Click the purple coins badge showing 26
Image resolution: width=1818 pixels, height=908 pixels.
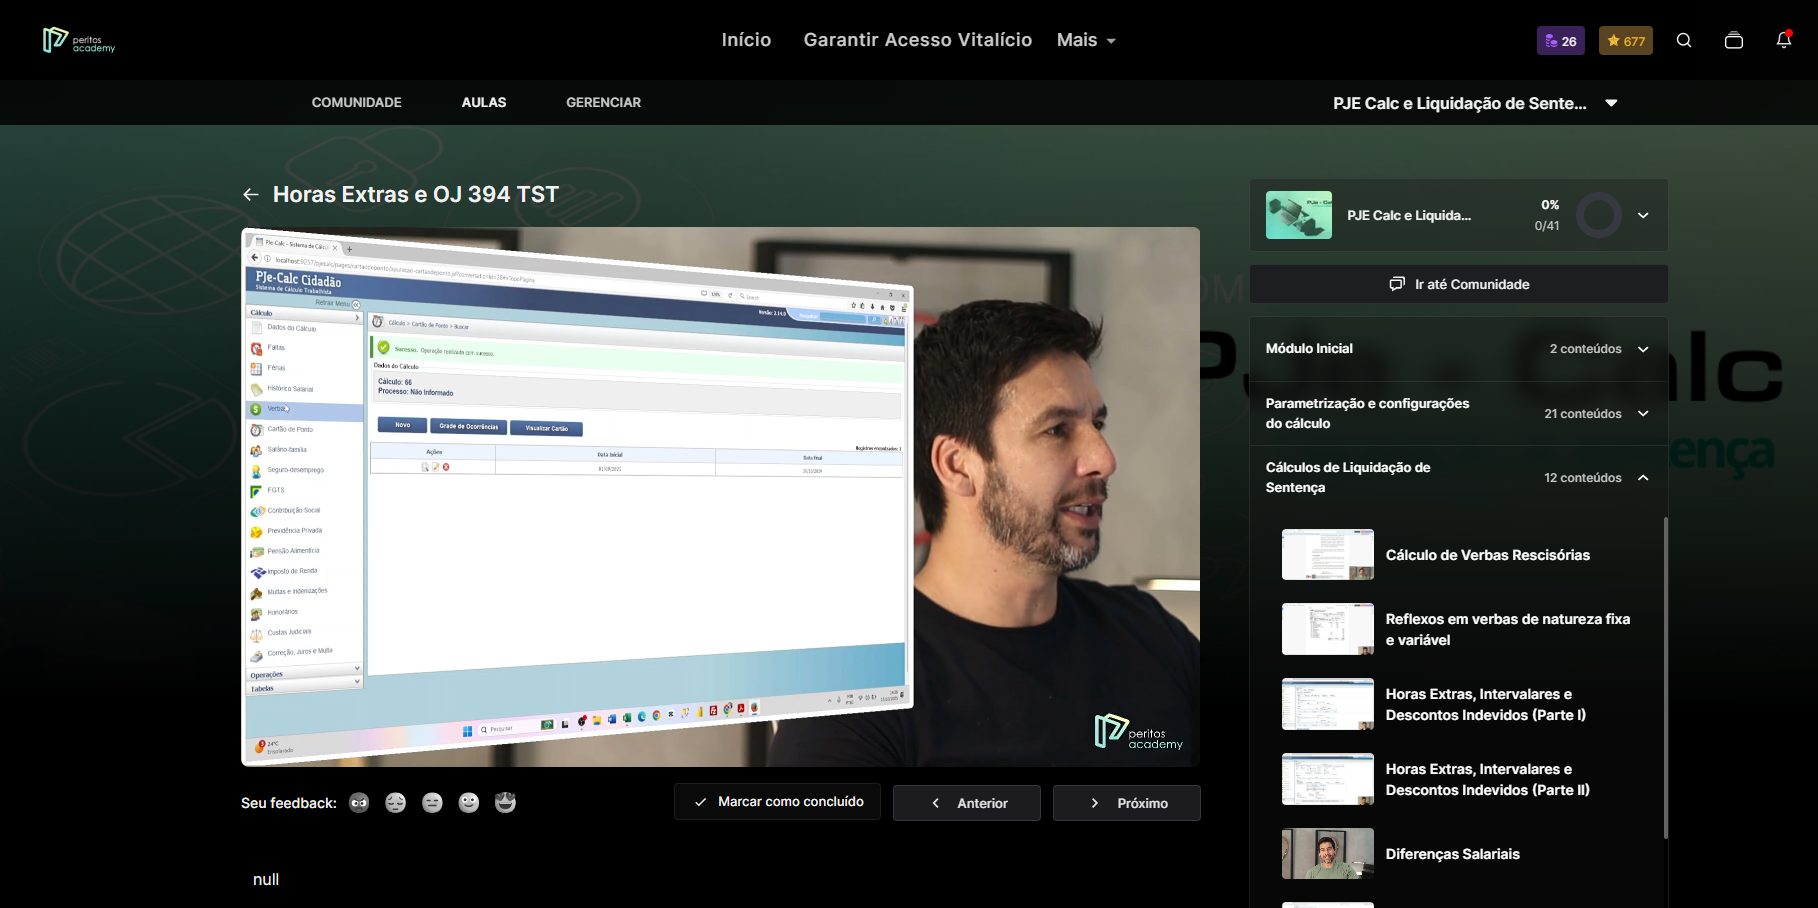pyautogui.click(x=1560, y=41)
